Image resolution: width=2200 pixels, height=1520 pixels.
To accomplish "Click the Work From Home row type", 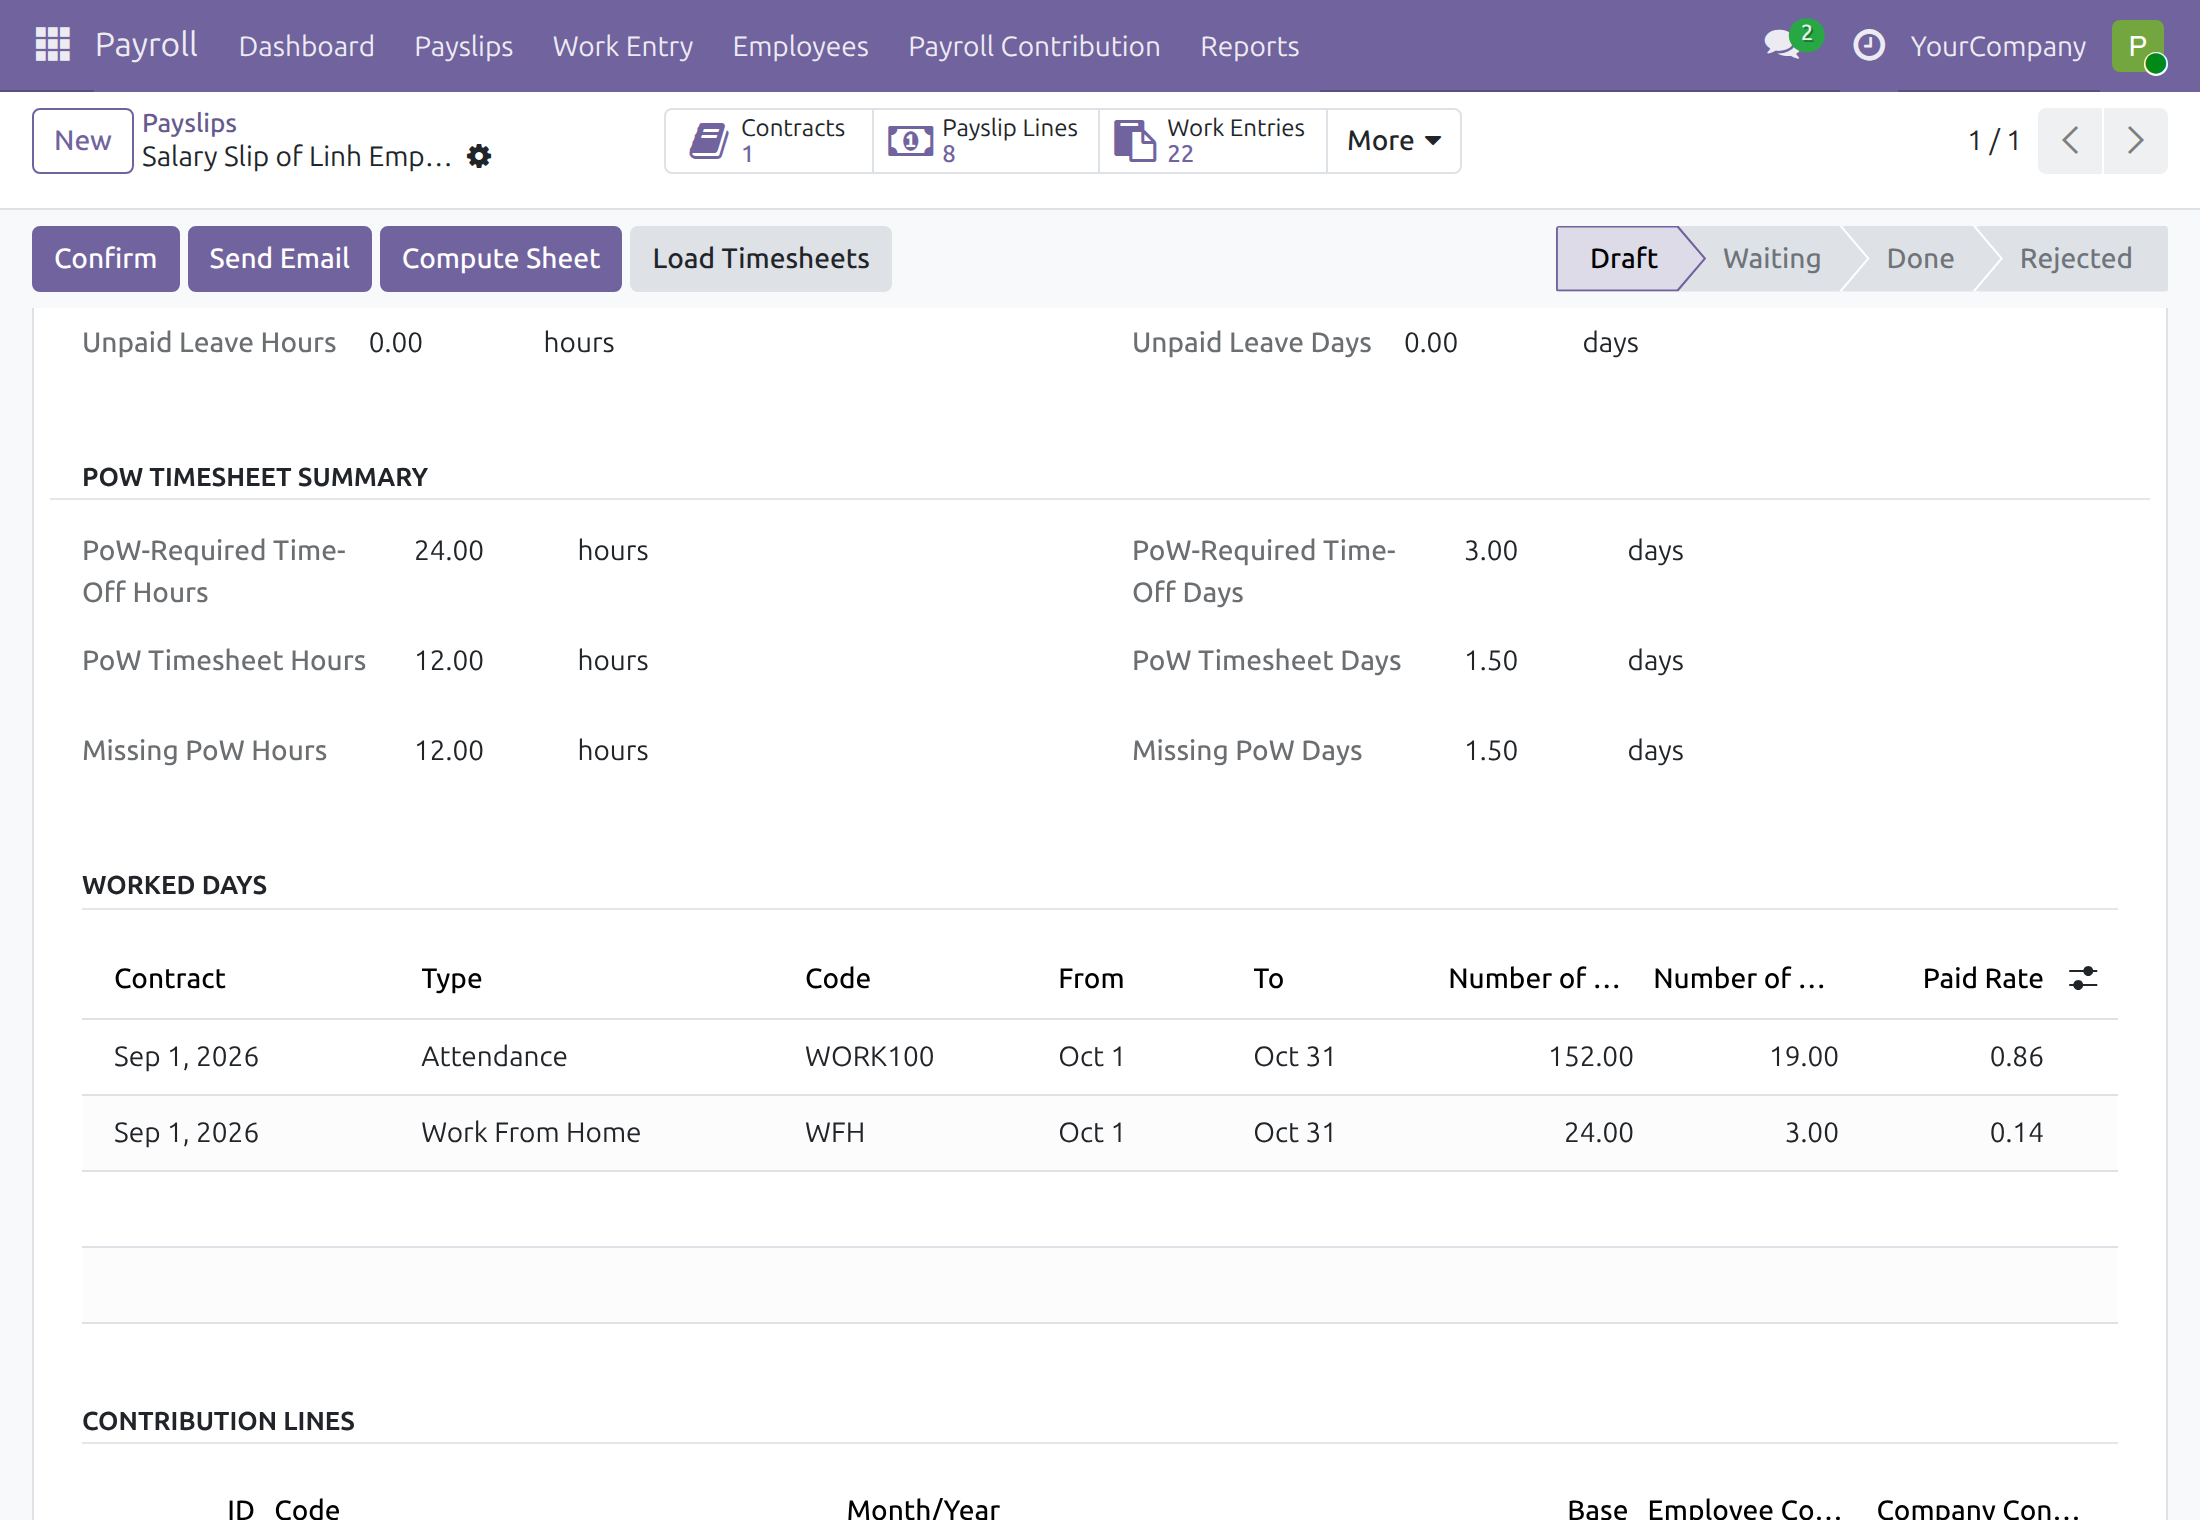I will point(530,1133).
